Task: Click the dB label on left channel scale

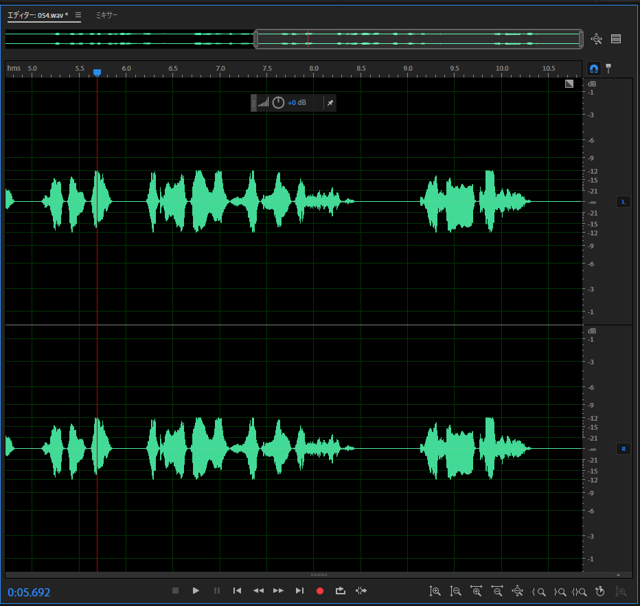Action: 592,84
